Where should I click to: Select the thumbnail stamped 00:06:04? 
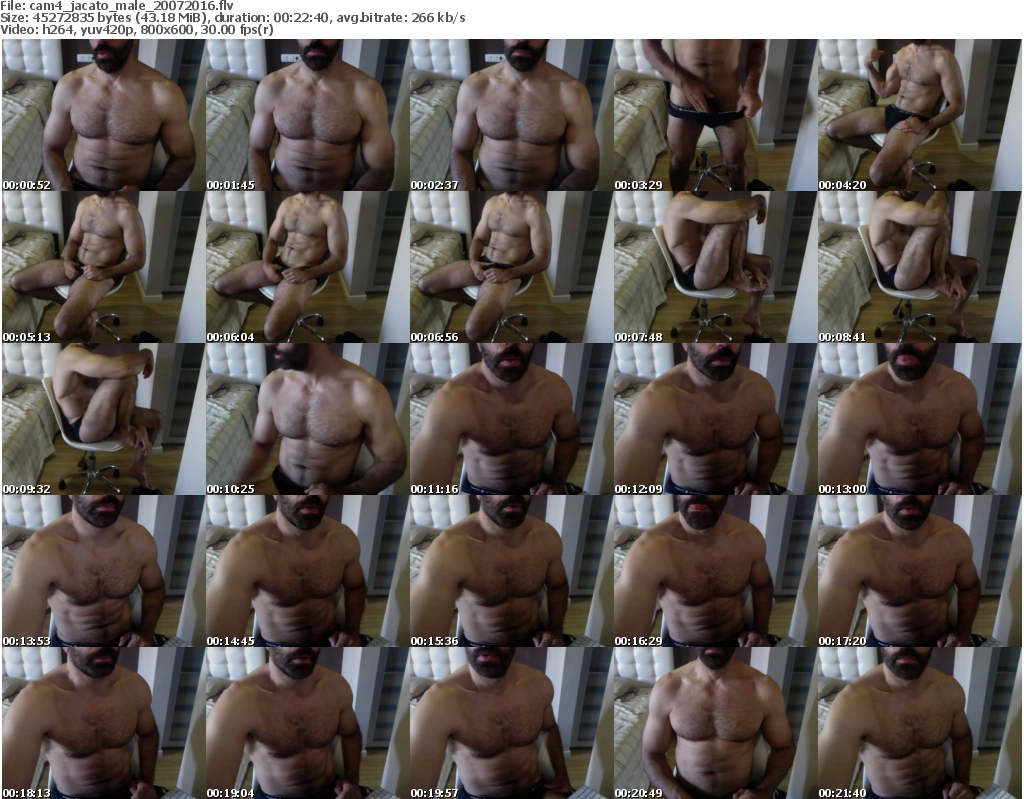coord(308,267)
